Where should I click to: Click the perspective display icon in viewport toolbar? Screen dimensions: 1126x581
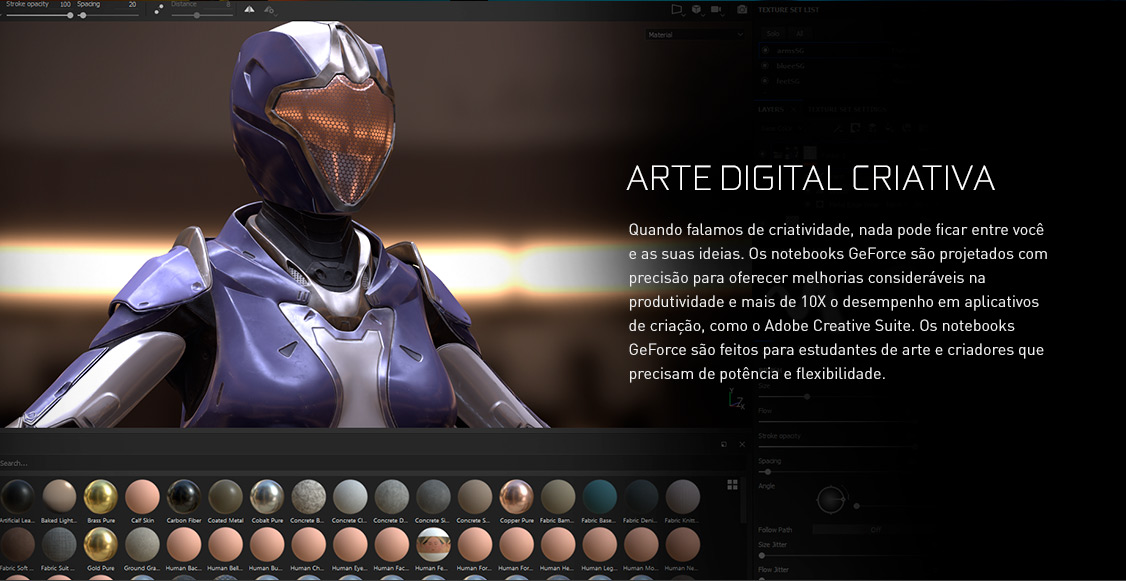pyautogui.click(x=676, y=9)
